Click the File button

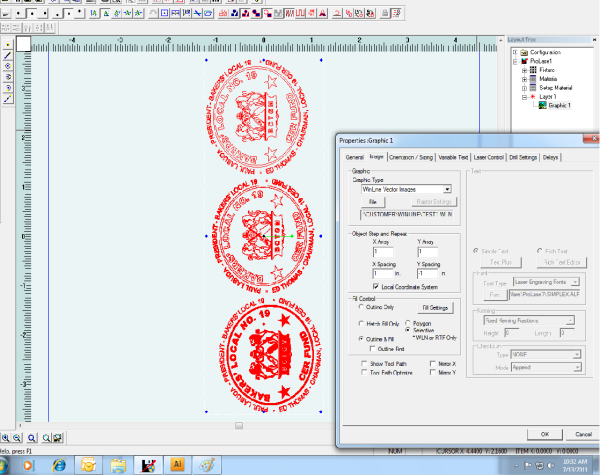click(x=372, y=202)
